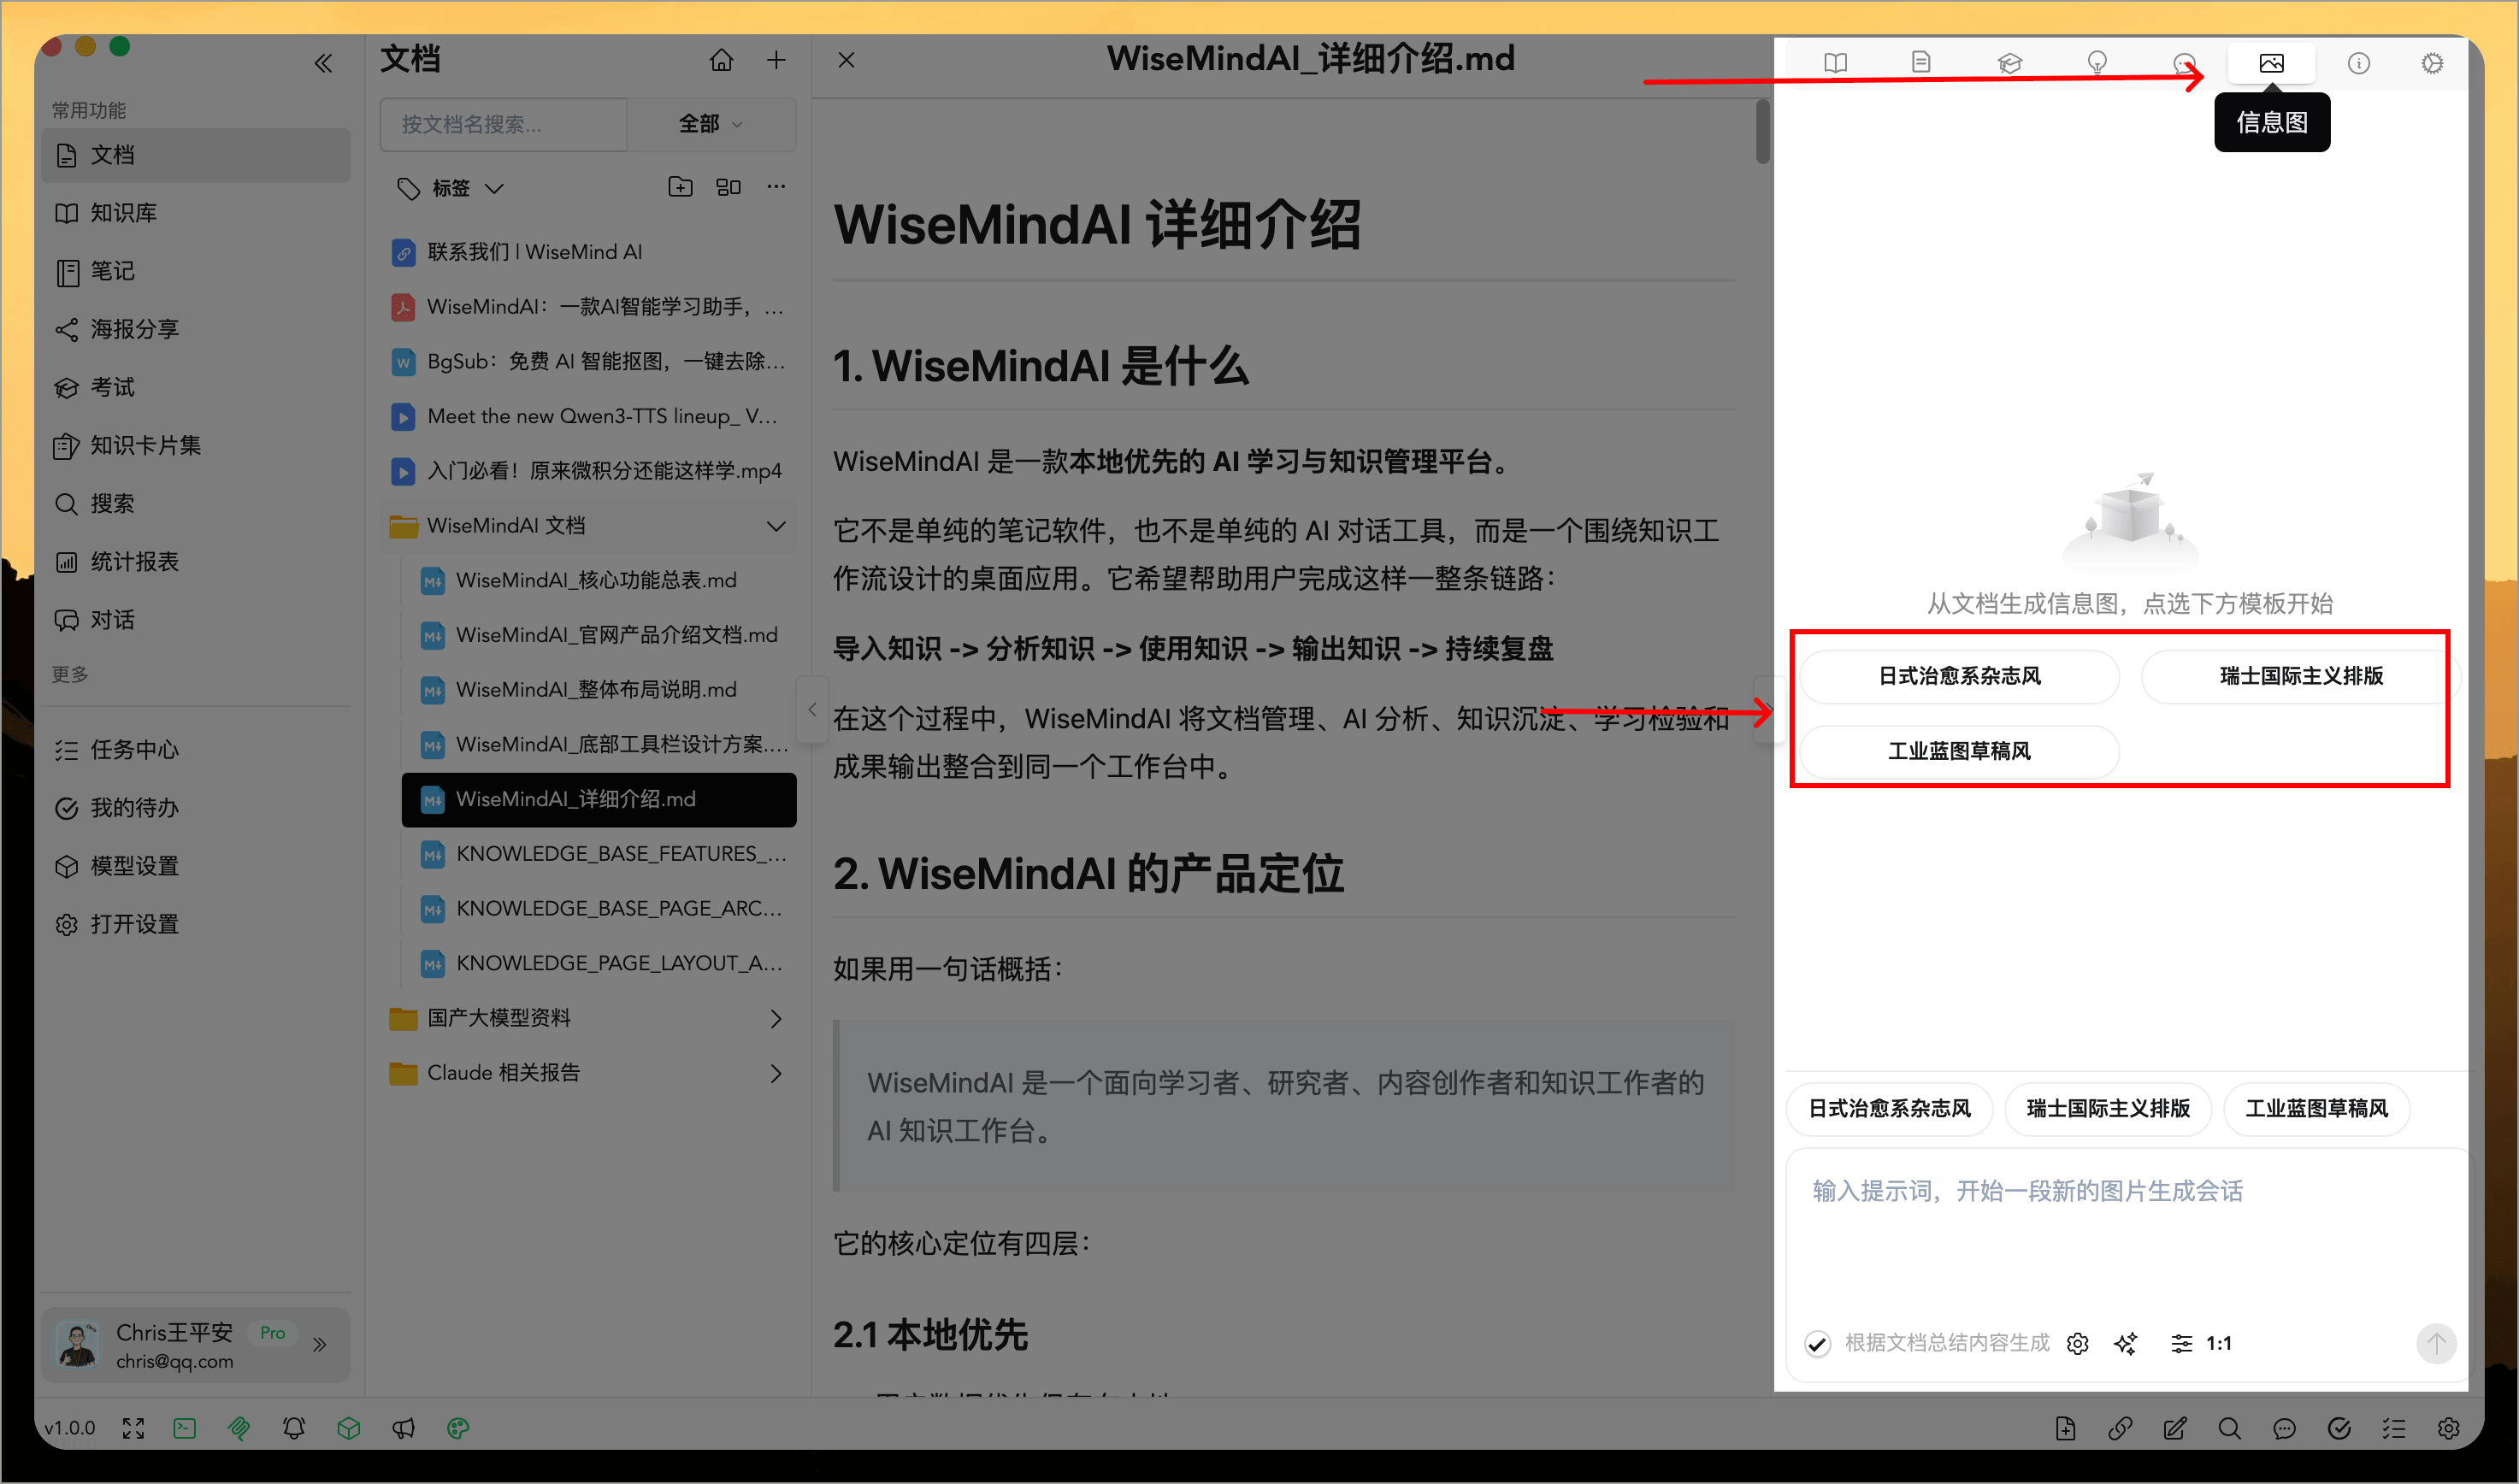Click the book reading-mode icon in right panel
The image size is (2519, 1484).
tap(1834, 62)
